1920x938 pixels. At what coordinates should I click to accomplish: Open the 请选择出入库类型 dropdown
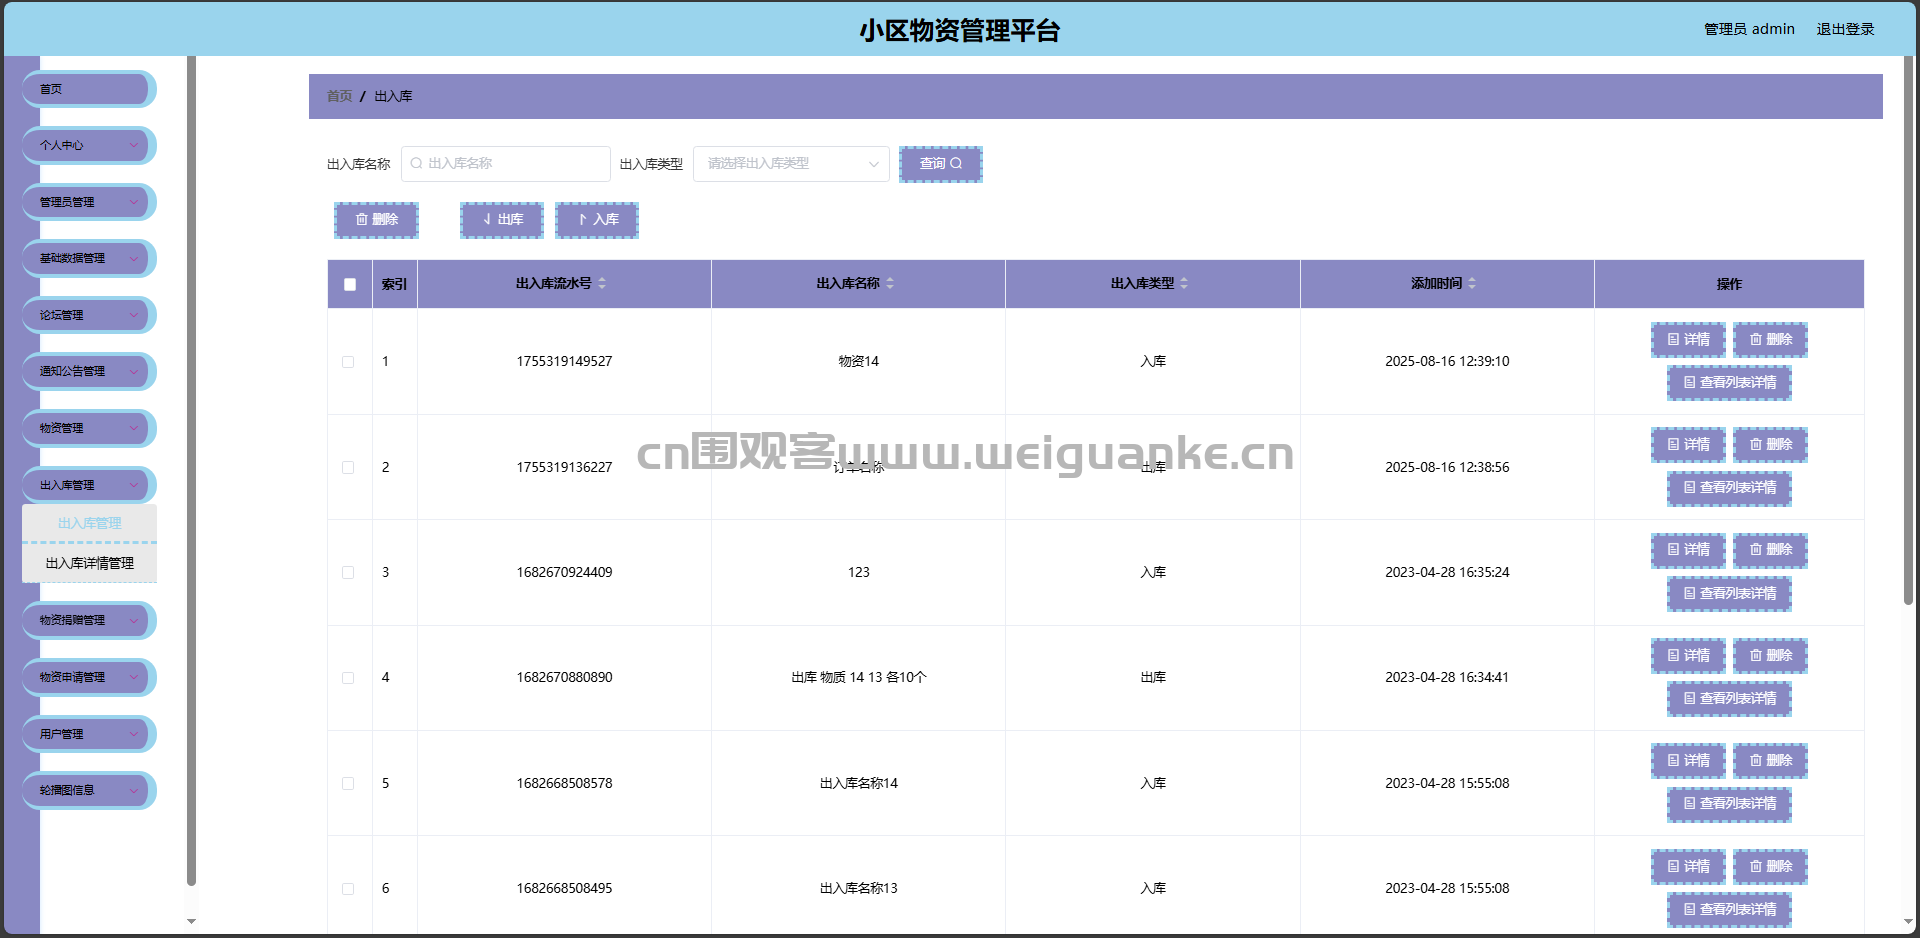791,163
